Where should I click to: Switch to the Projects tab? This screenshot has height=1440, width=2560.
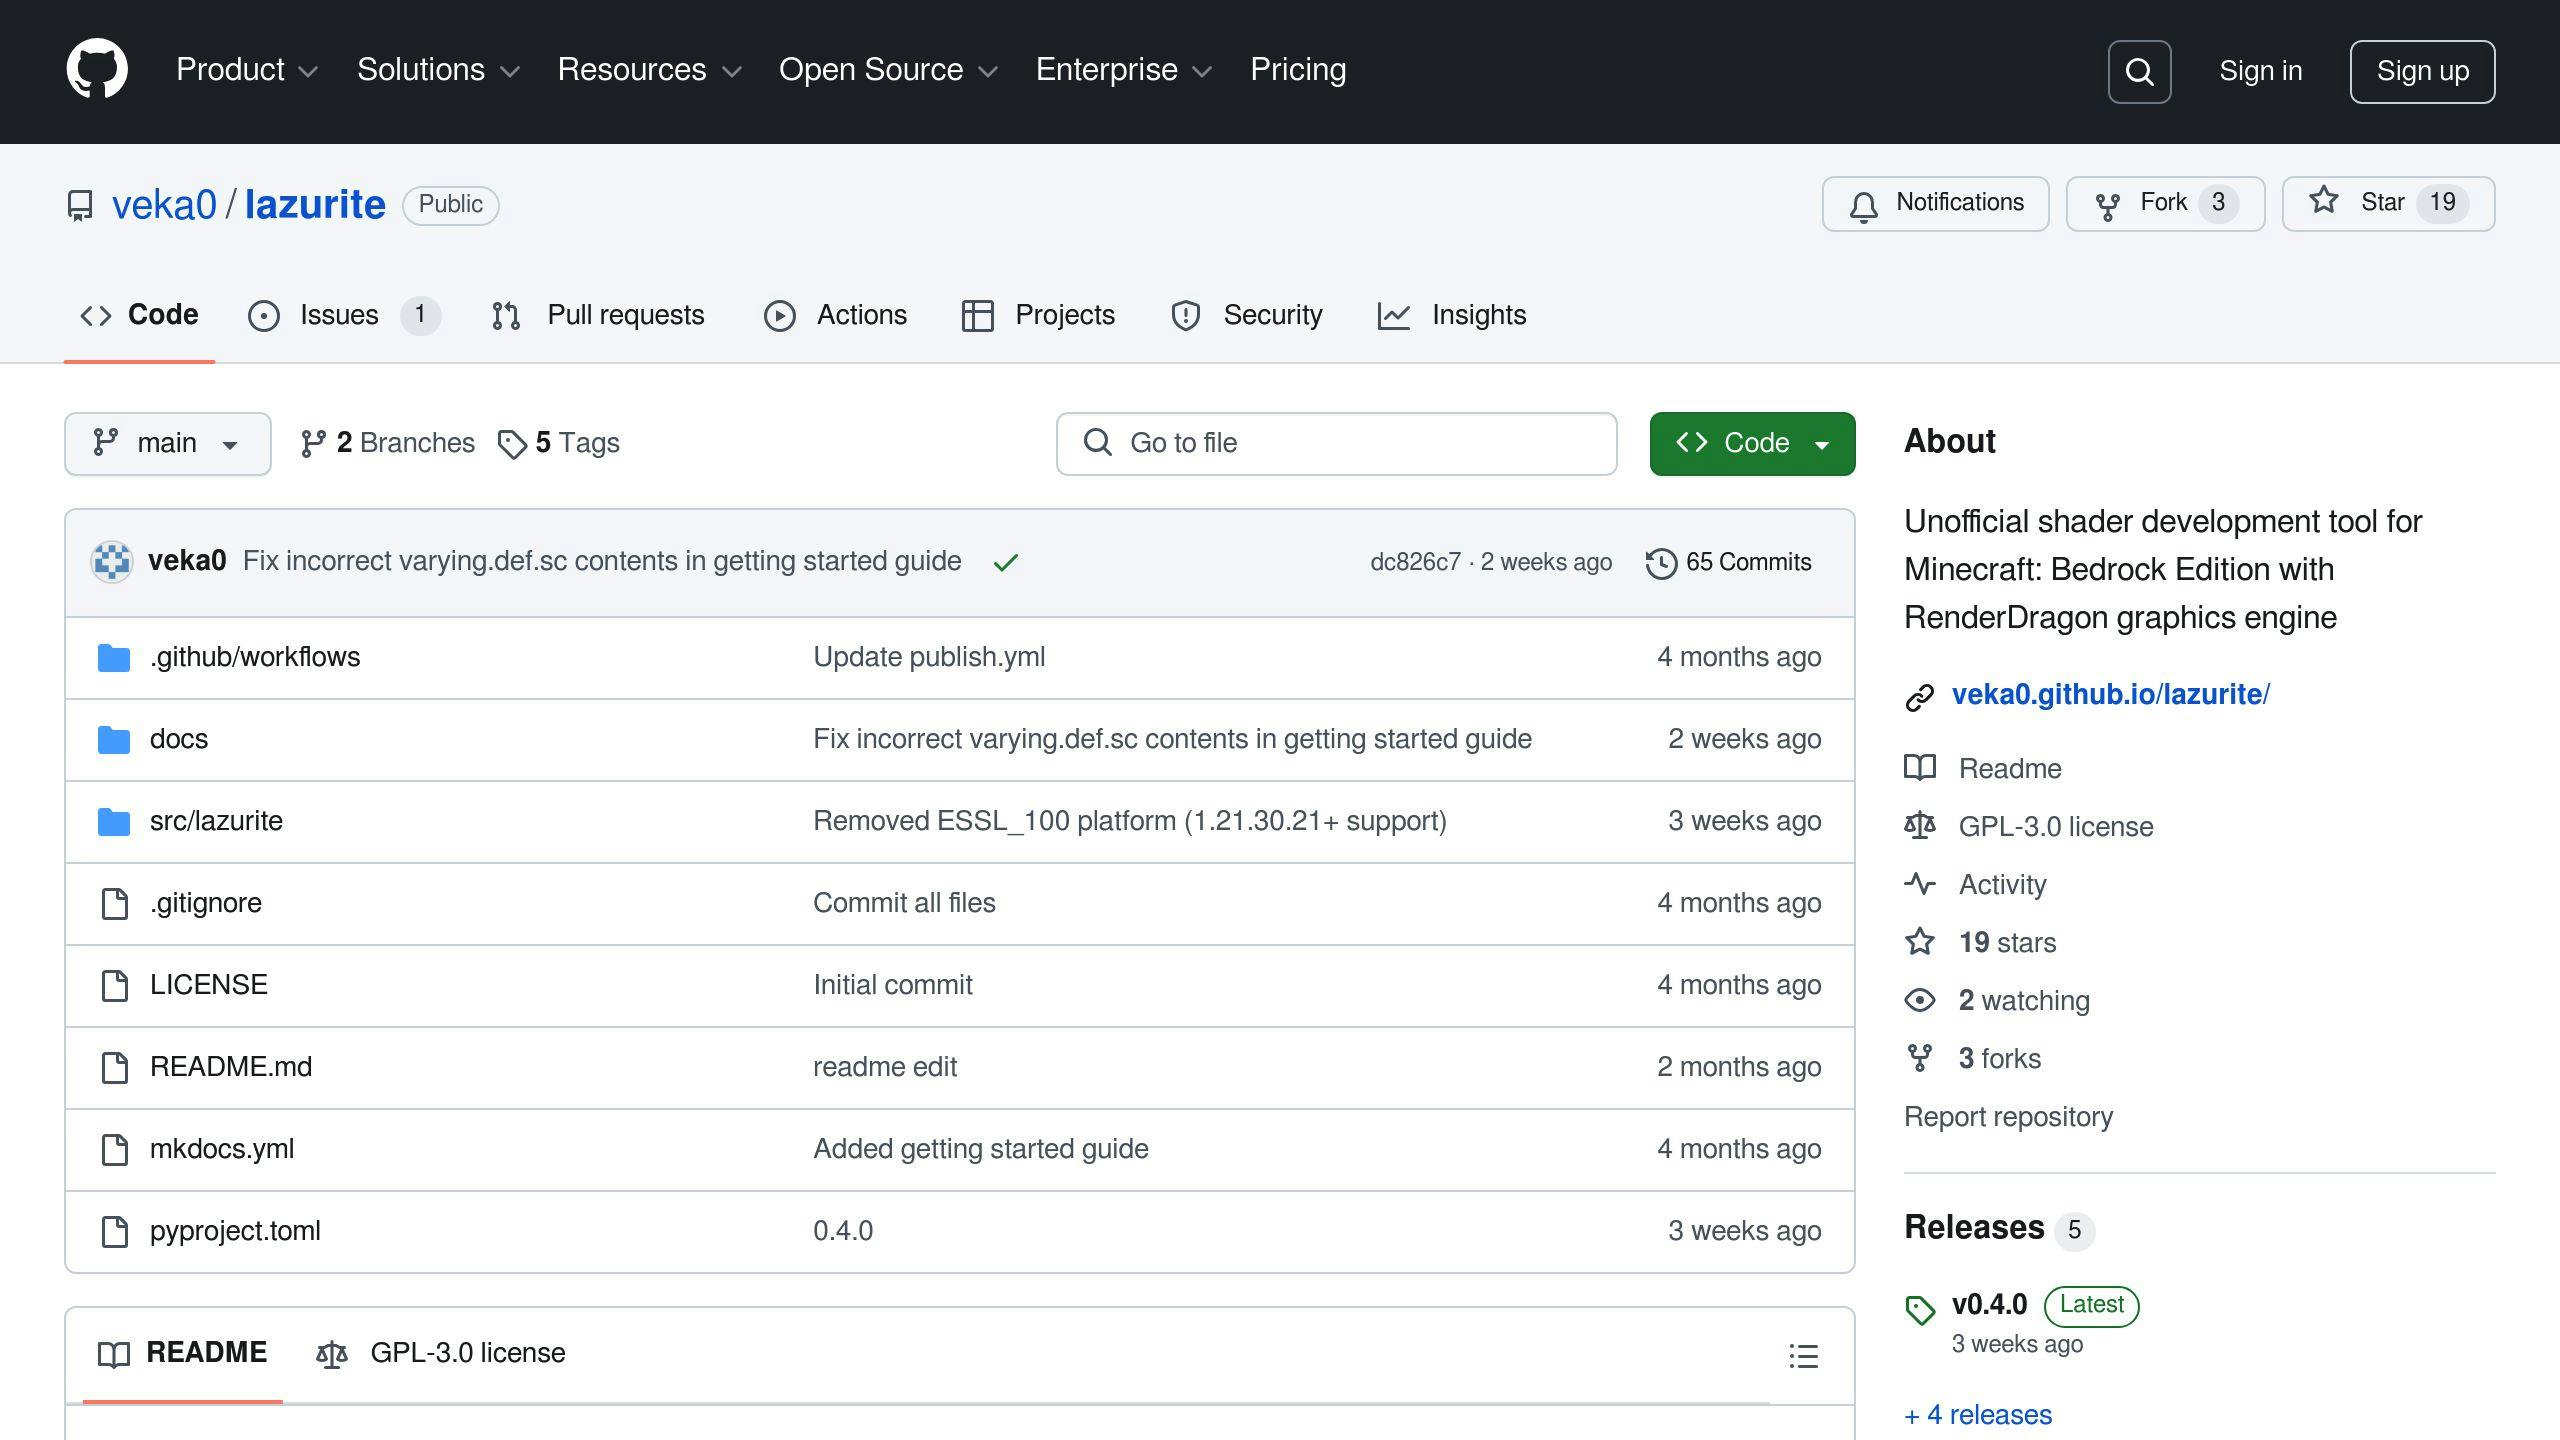(x=1038, y=315)
